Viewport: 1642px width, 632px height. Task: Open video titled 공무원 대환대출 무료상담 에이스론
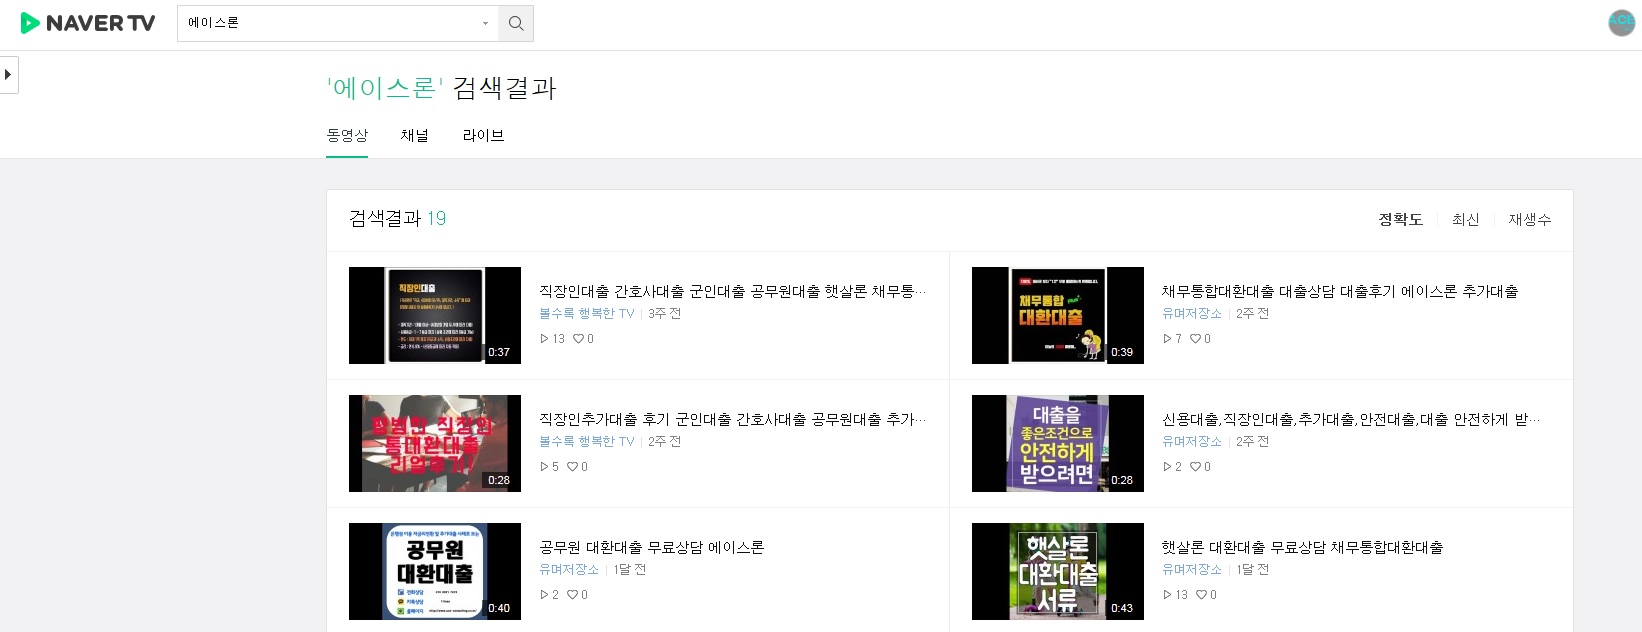[x=651, y=547]
